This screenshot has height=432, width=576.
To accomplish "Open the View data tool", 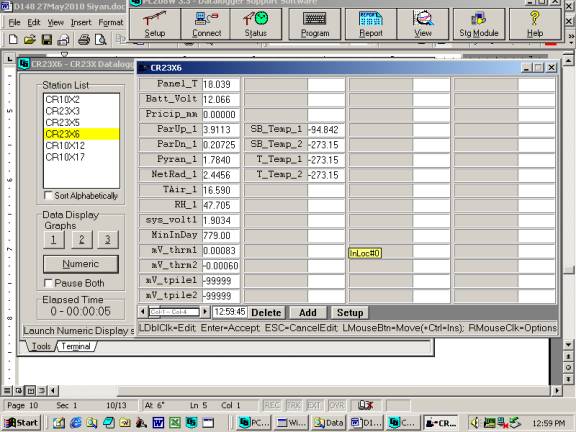I will click(423, 24).
